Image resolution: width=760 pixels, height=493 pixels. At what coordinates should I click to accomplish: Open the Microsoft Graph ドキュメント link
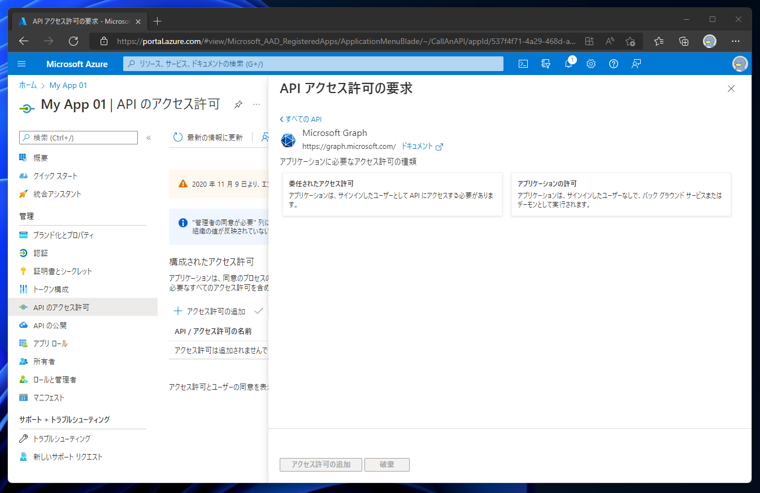click(x=421, y=146)
